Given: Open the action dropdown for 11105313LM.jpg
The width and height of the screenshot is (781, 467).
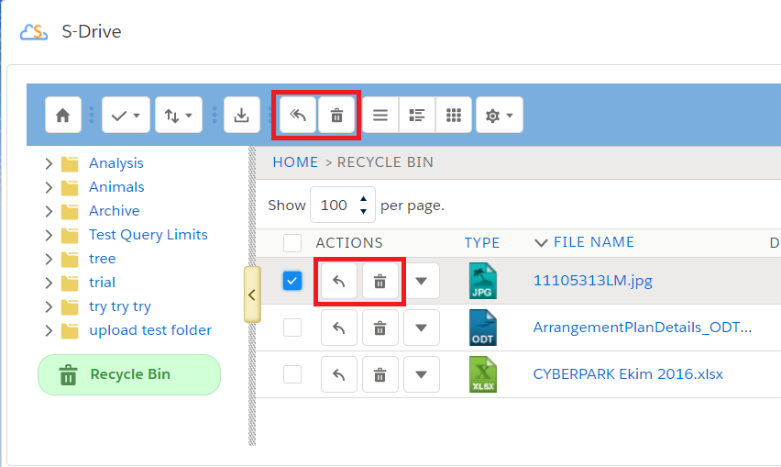Looking at the screenshot, I should click(x=421, y=282).
